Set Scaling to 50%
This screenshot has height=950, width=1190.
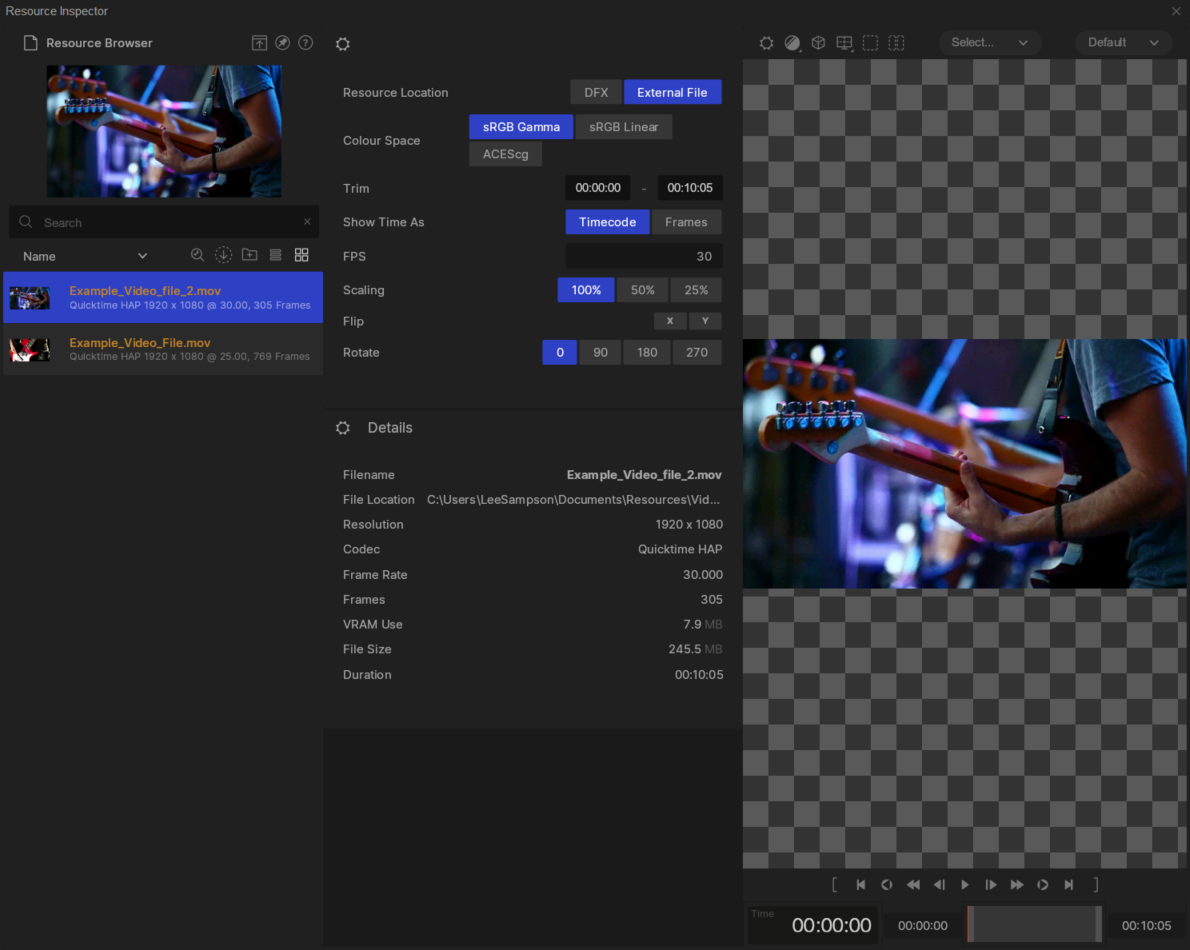pyautogui.click(x=641, y=289)
